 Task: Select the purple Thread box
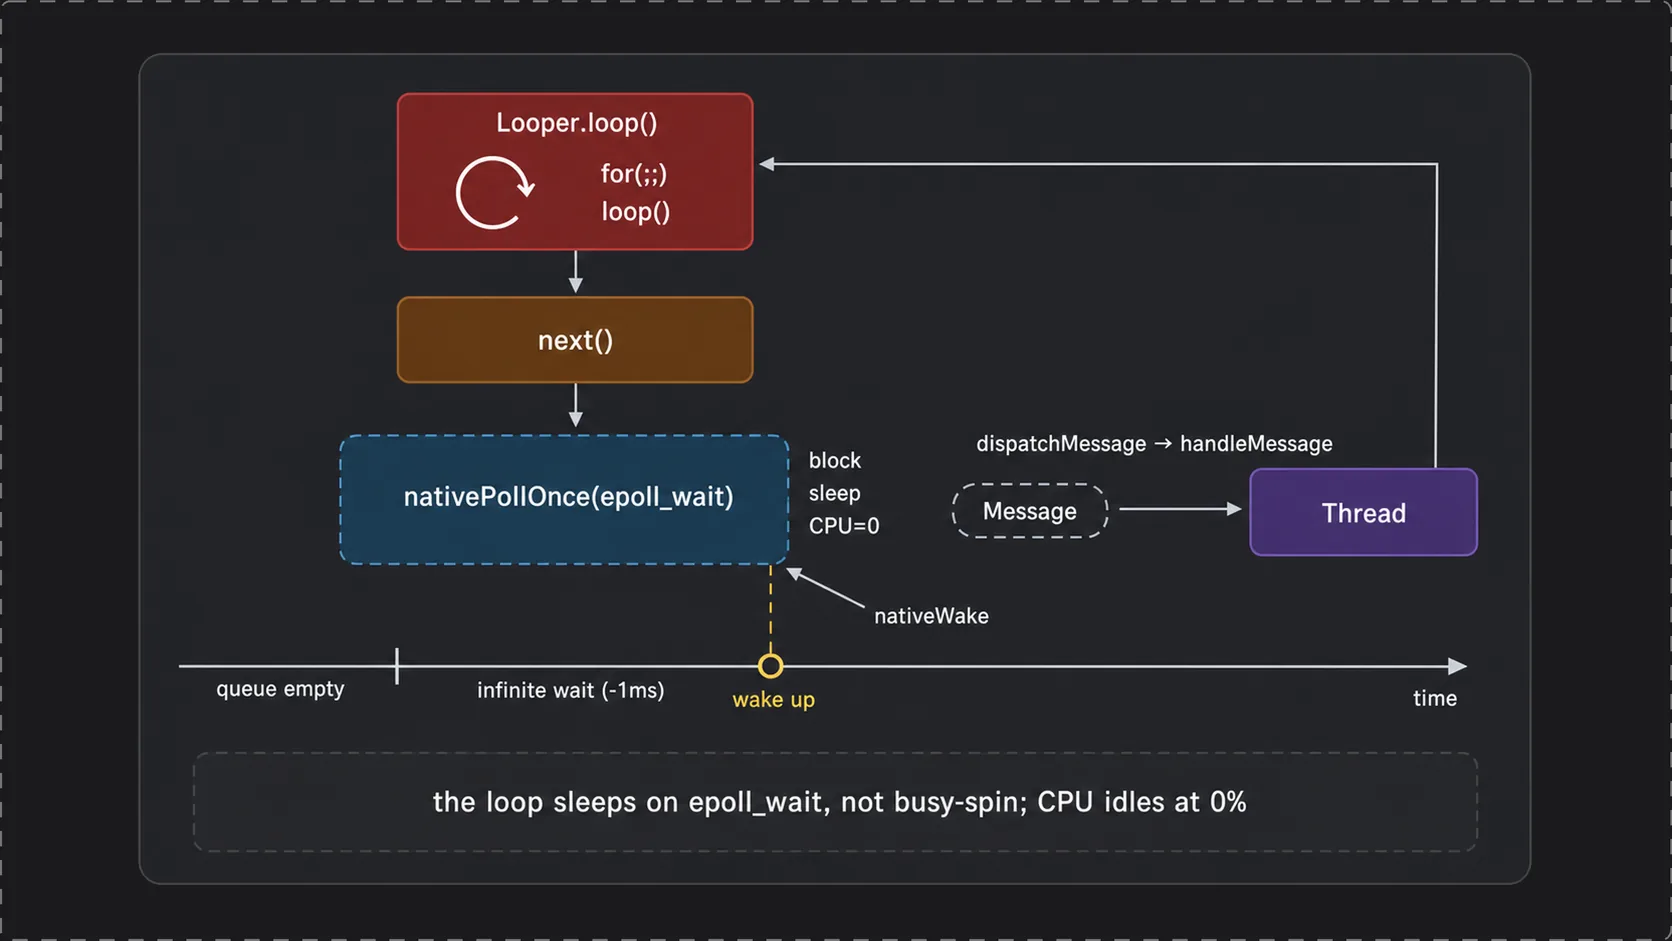click(x=1364, y=512)
